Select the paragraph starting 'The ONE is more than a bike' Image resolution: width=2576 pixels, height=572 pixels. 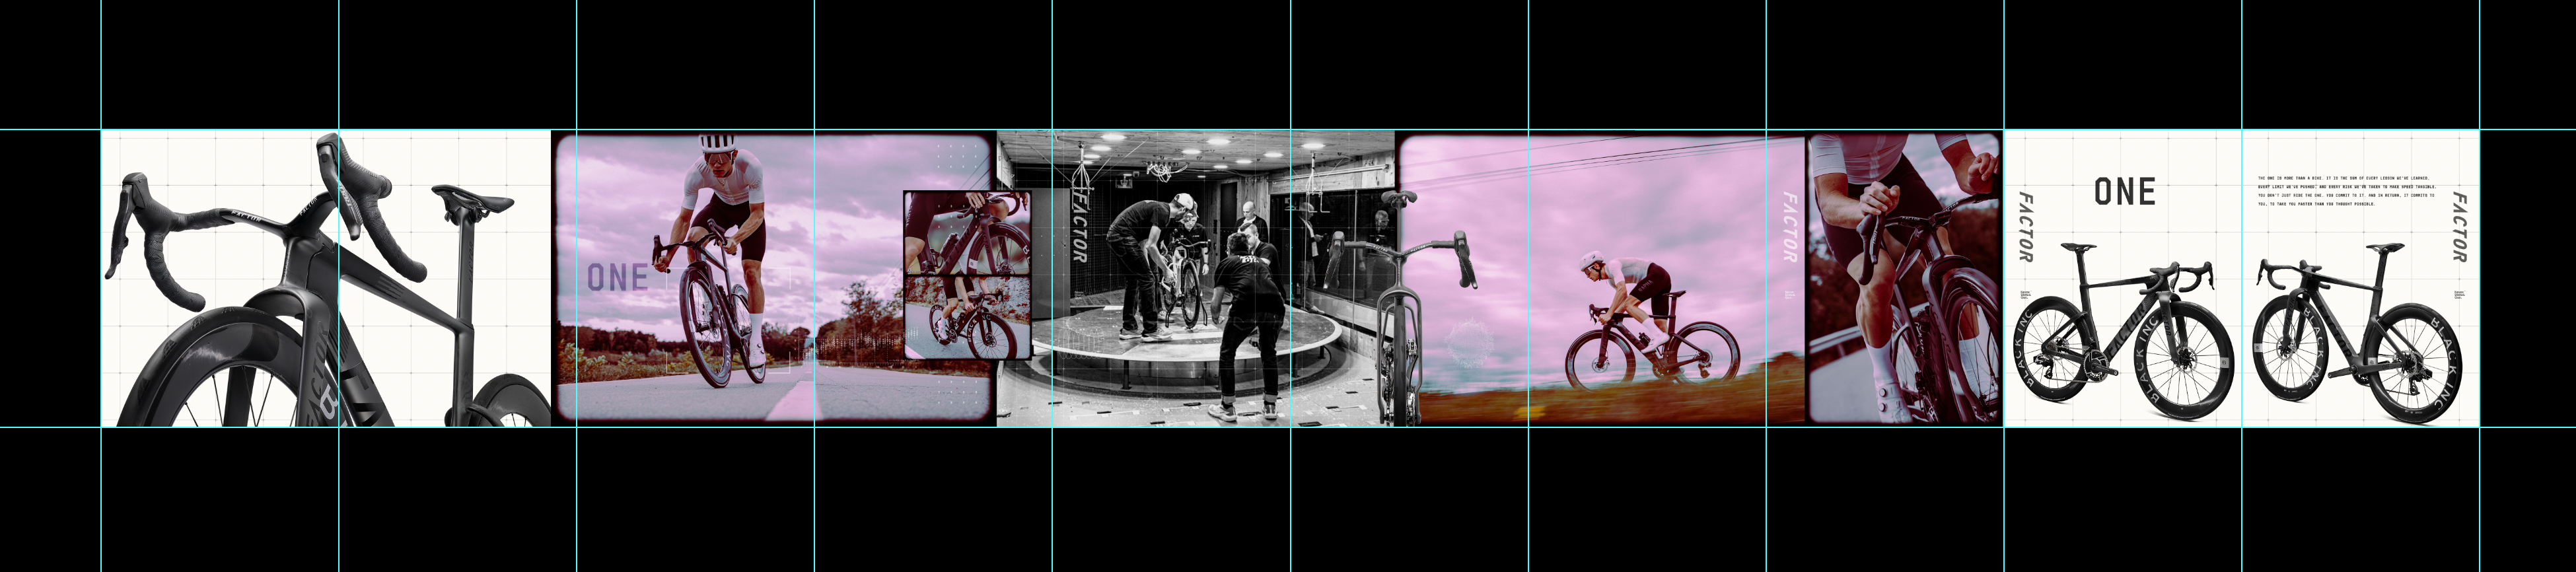pyautogui.click(x=2345, y=190)
